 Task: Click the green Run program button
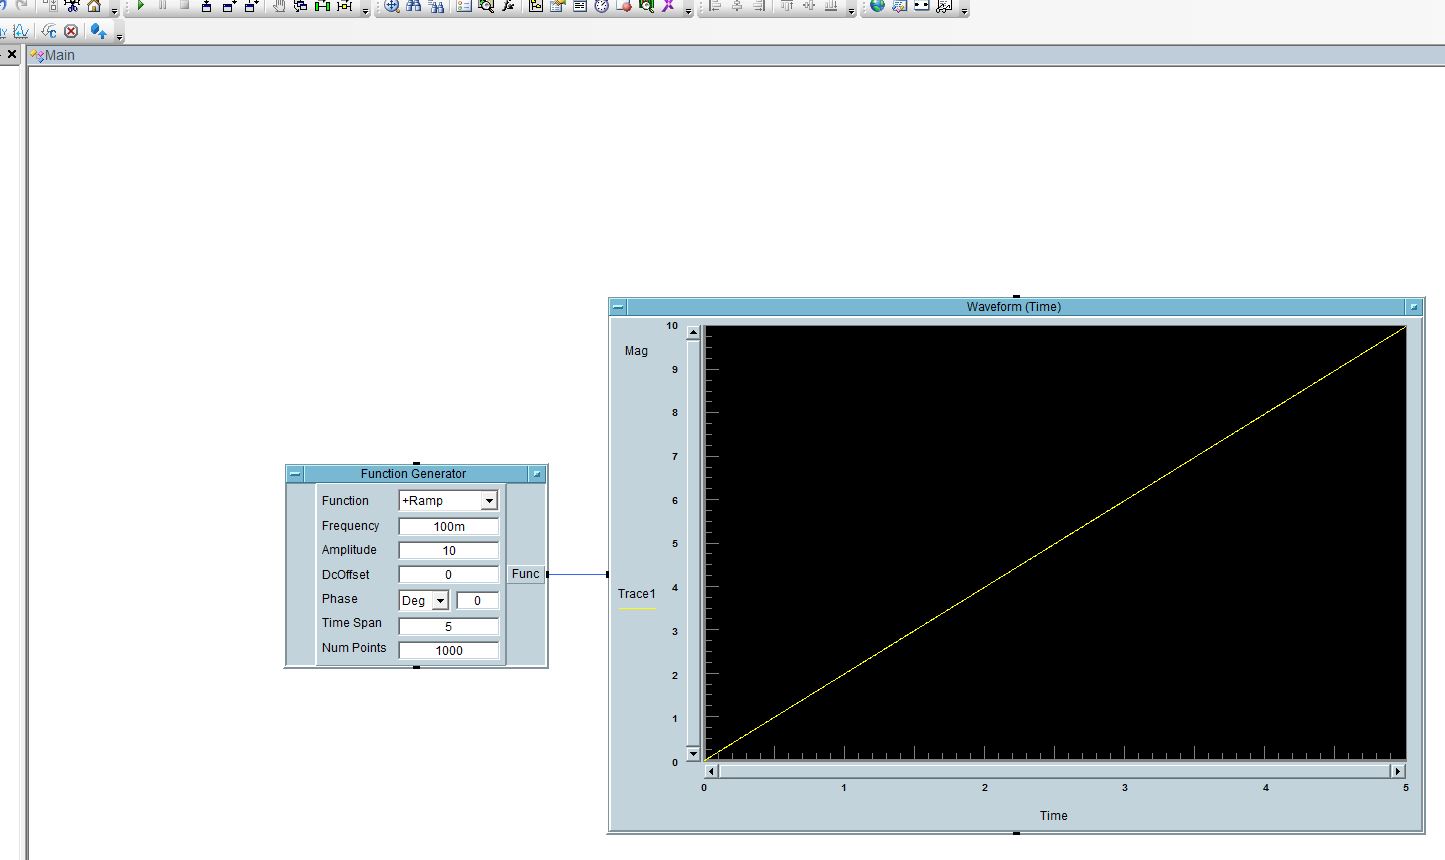click(x=141, y=6)
